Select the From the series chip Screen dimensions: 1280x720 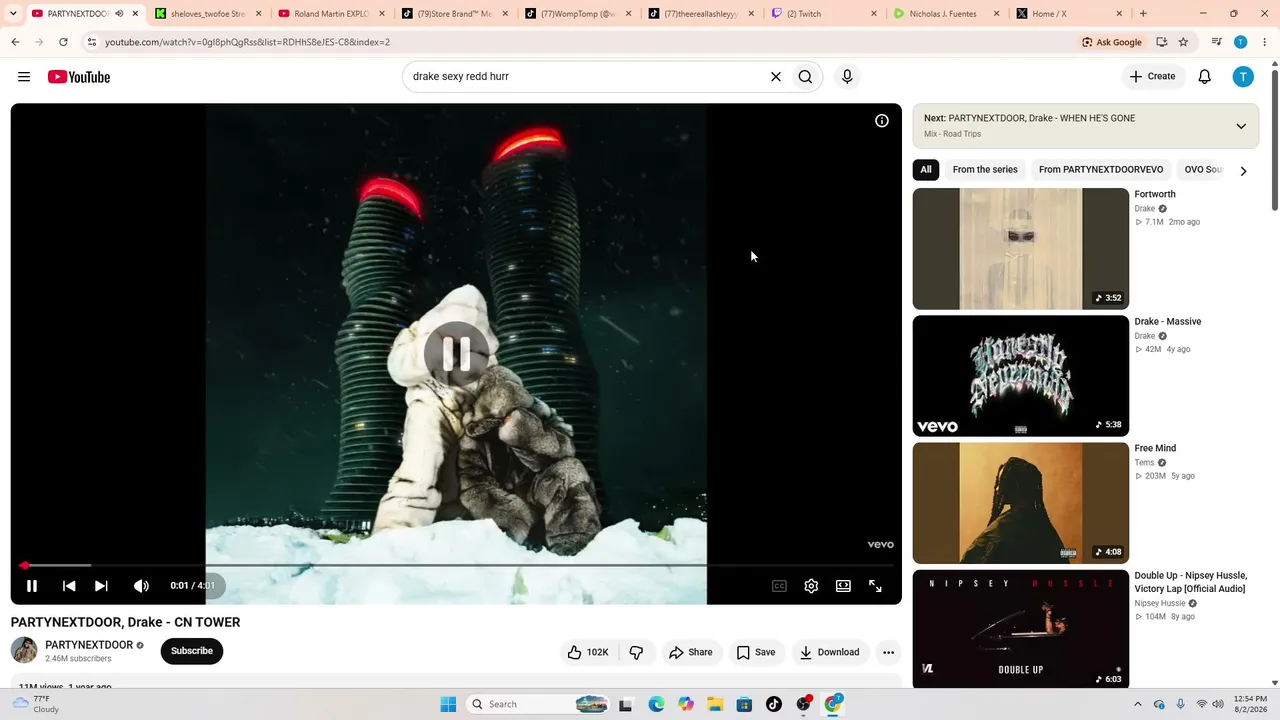coord(985,170)
